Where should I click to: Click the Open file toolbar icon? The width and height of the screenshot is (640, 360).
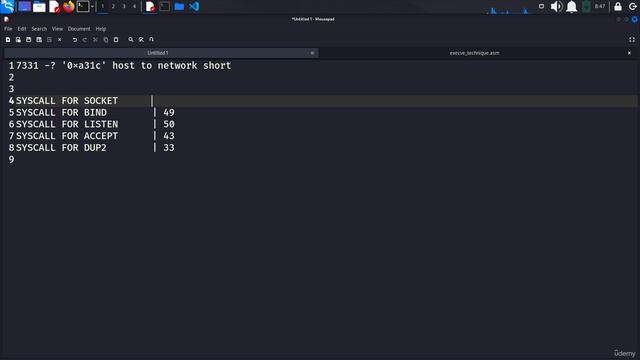[x=18, y=40]
